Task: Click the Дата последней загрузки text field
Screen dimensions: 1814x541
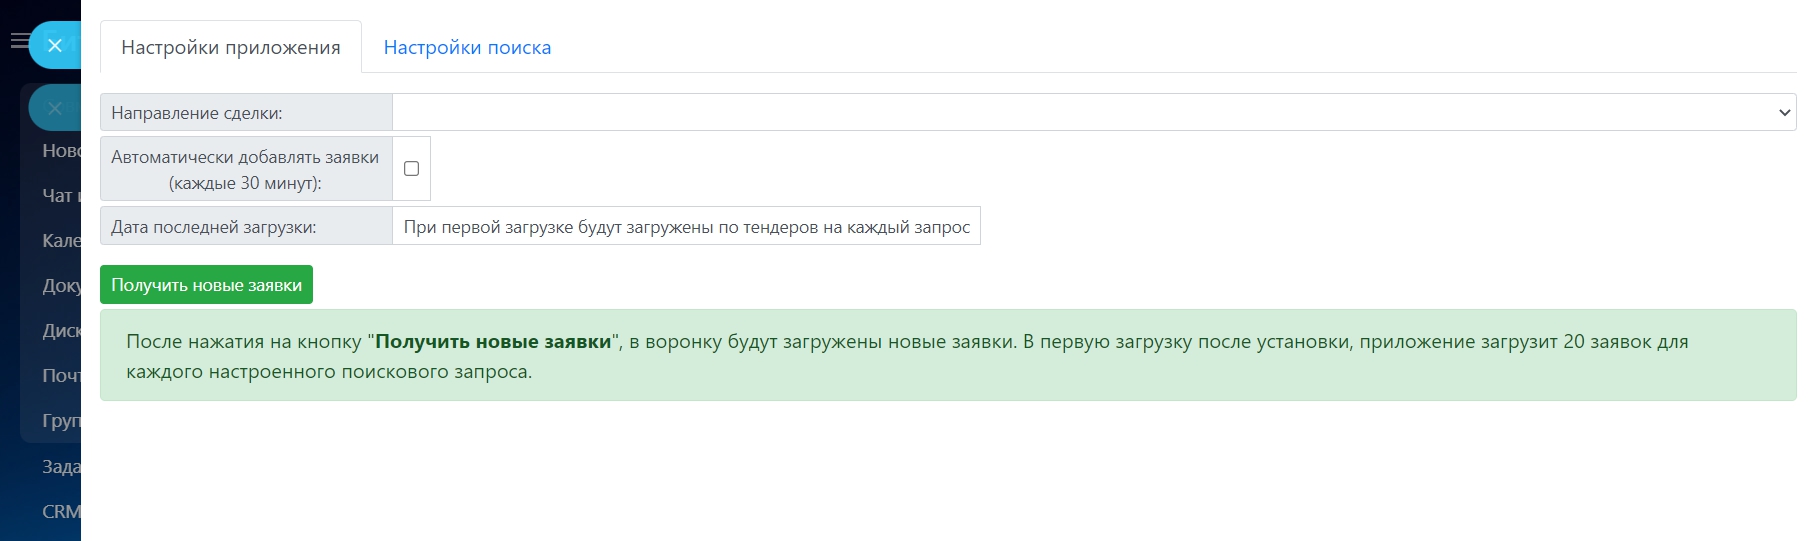Action: pos(686,227)
